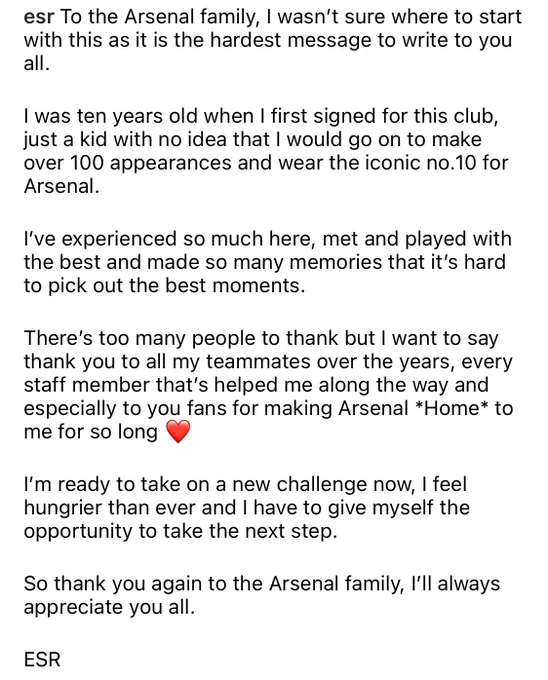Click the 'I was ten years old' sentence
The width and height of the screenshot is (548, 680).
pyautogui.click(x=138, y=116)
